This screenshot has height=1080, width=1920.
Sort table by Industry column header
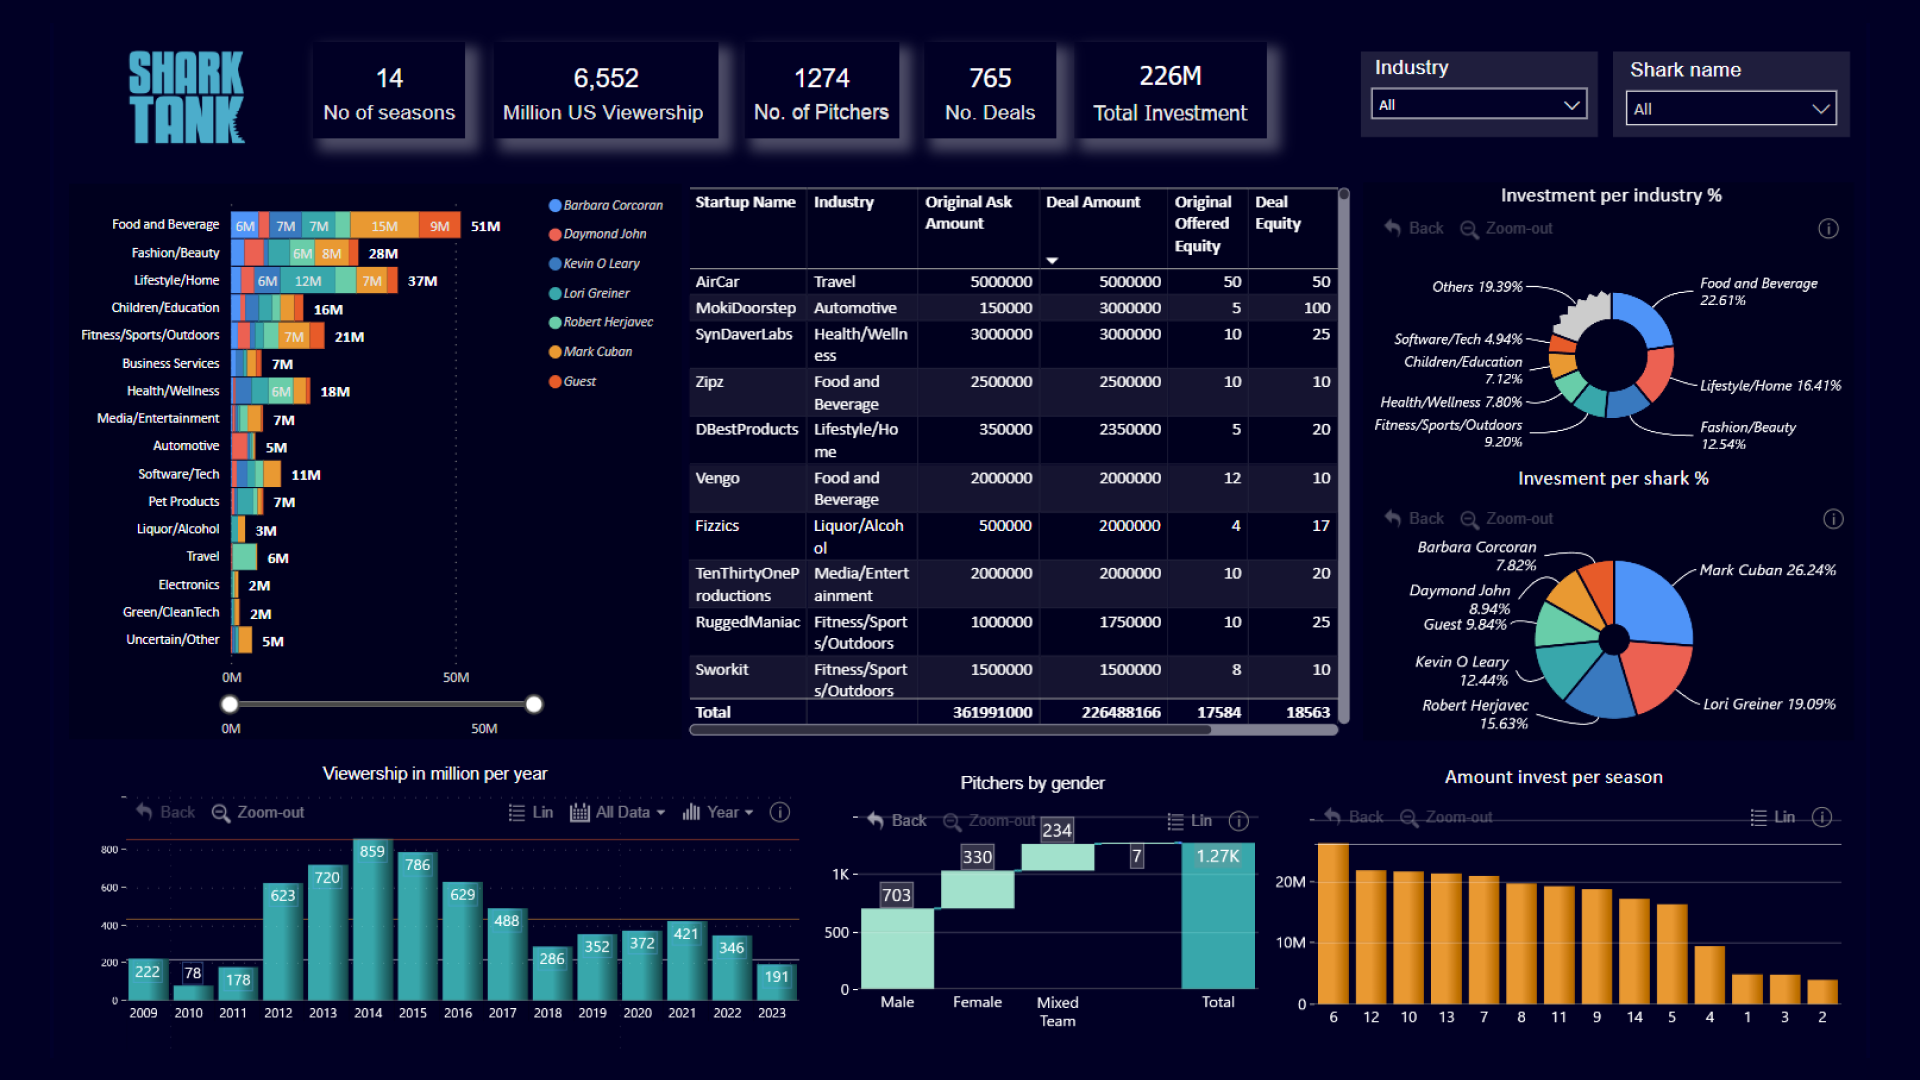click(843, 202)
